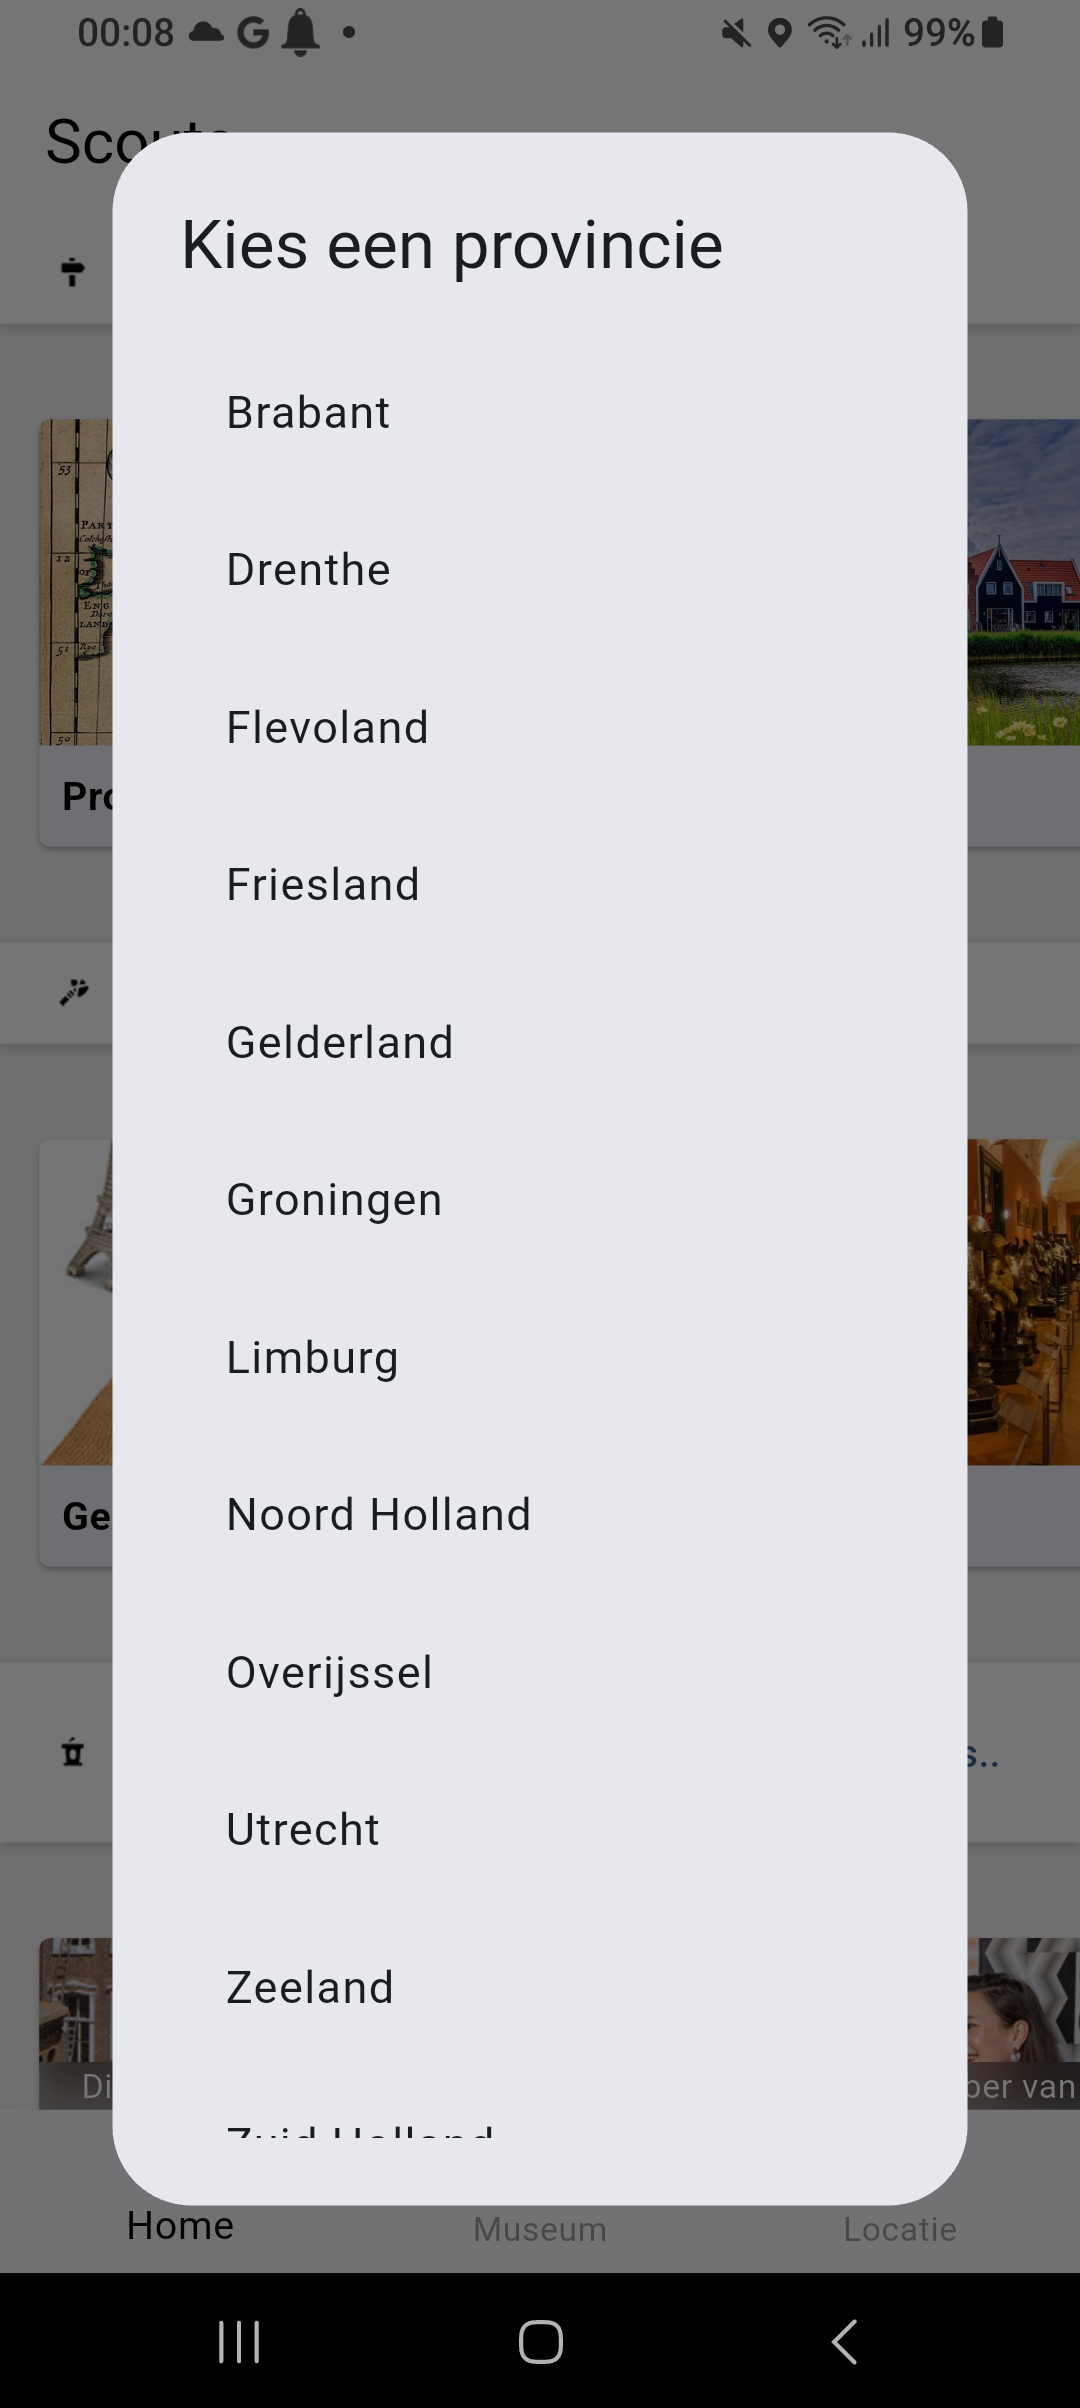This screenshot has width=1080, height=2408.
Task: Pick Friesland province option
Action: (x=540, y=885)
